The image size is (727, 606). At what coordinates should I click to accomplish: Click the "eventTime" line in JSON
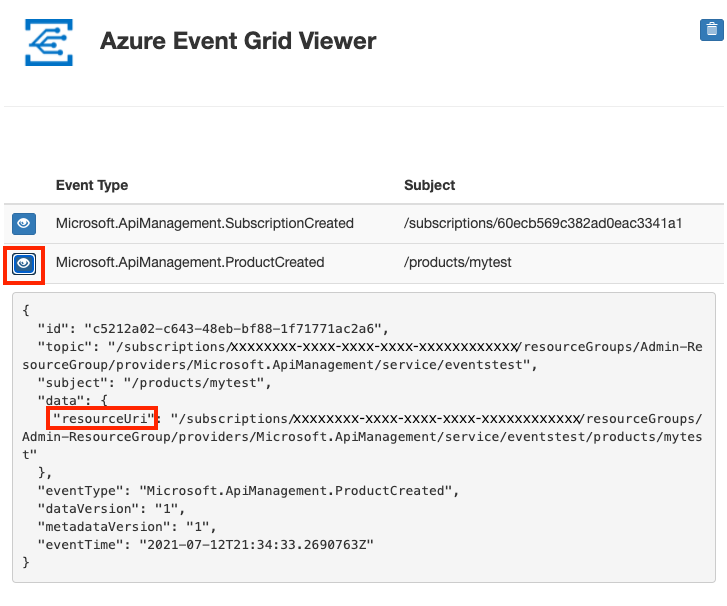205,544
